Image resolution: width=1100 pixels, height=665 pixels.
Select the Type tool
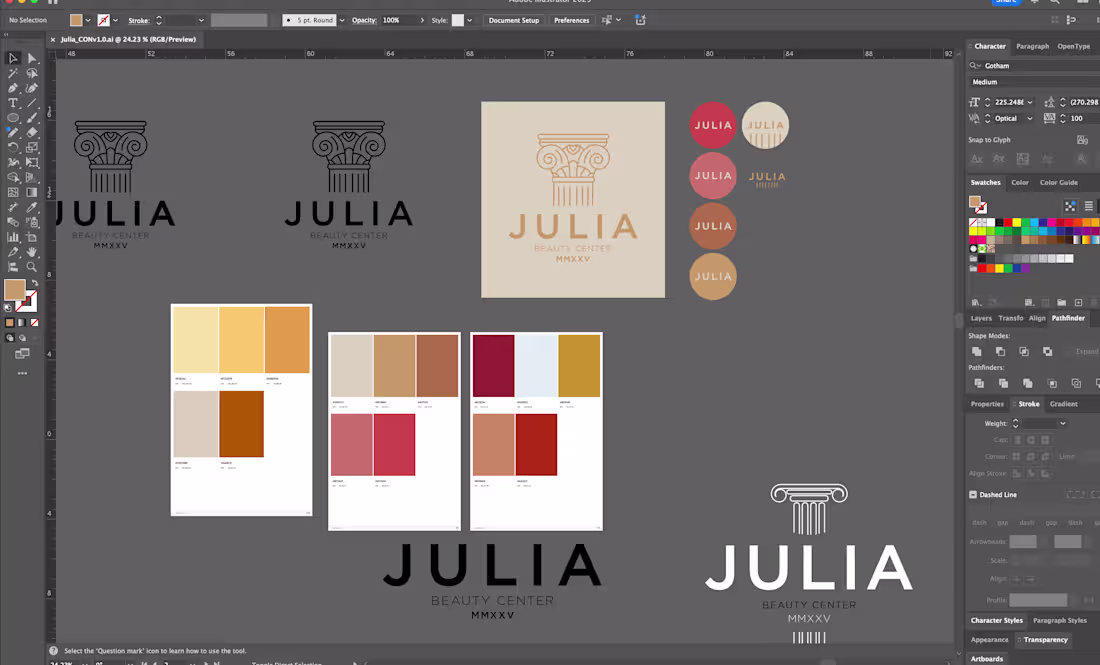coord(13,103)
